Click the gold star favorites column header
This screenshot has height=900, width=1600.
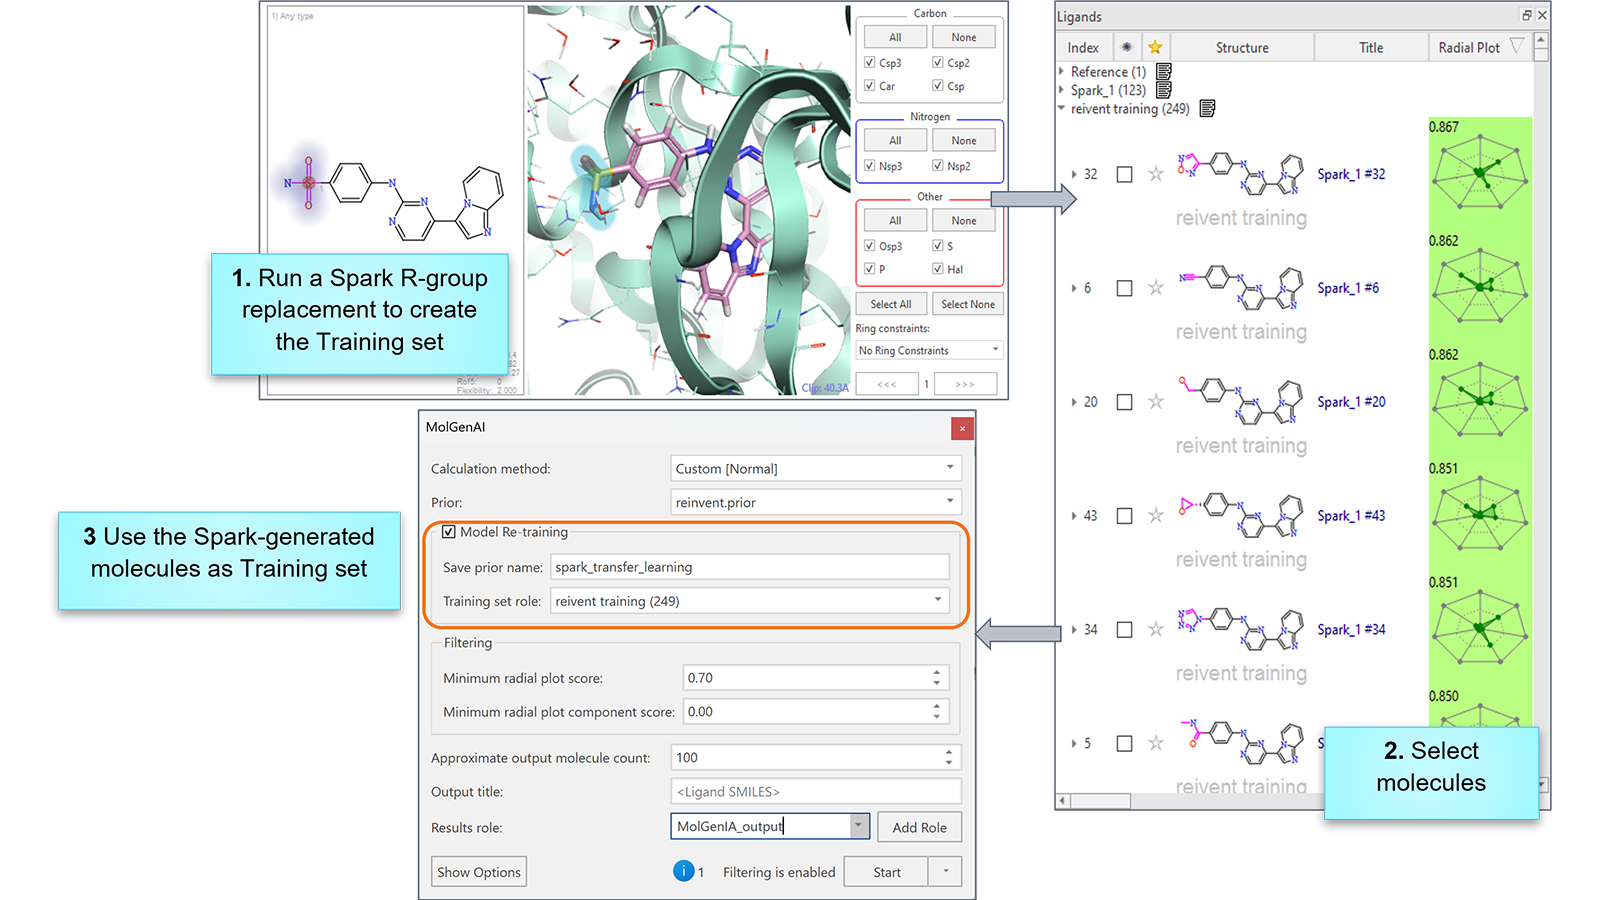pyautogui.click(x=1155, y=47)
